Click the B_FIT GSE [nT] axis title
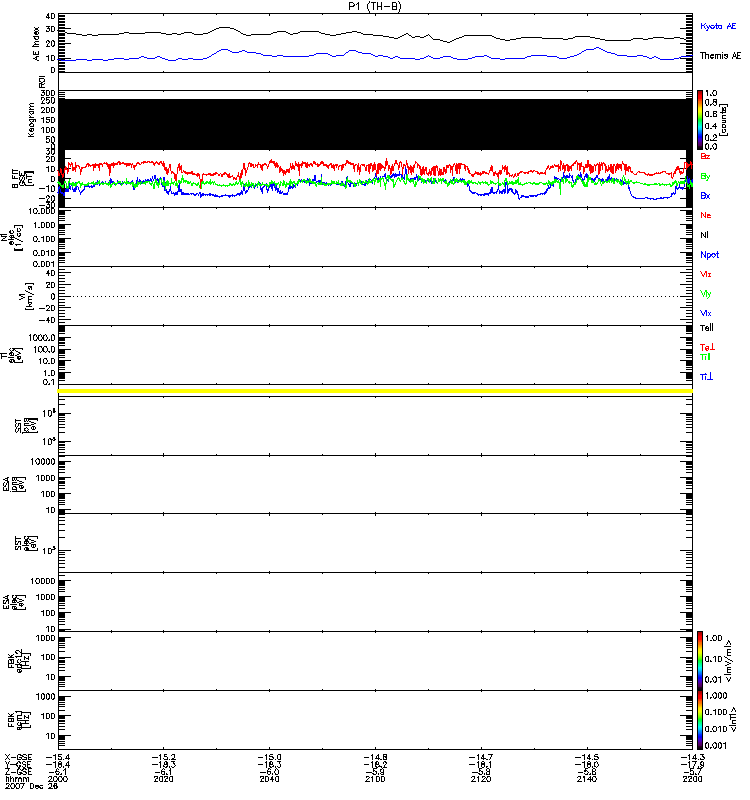Image resolution: width=750 pixels, height=800 pixels. (23, 179)
